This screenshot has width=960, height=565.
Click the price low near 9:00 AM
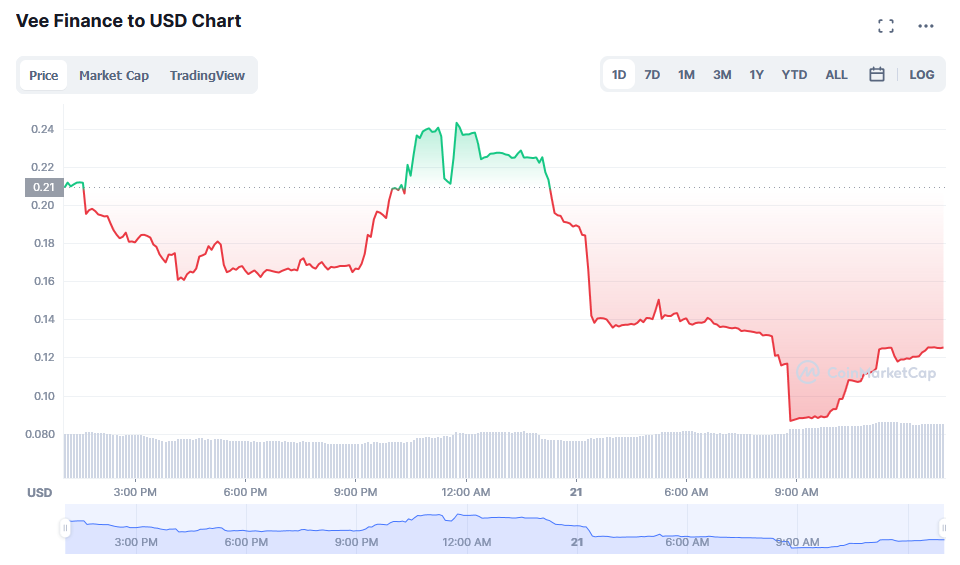pos(791,420)
